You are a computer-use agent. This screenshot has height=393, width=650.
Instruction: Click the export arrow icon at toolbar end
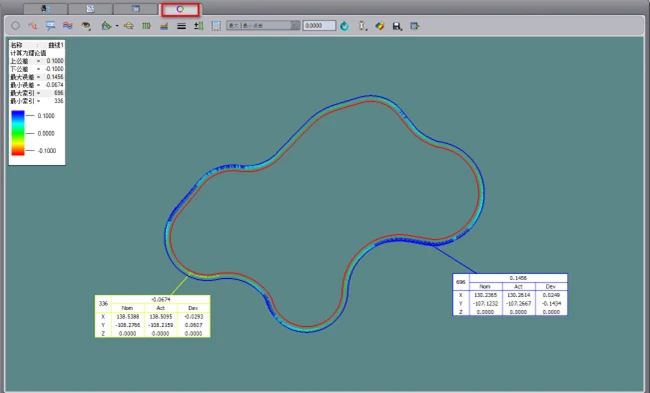414,26
